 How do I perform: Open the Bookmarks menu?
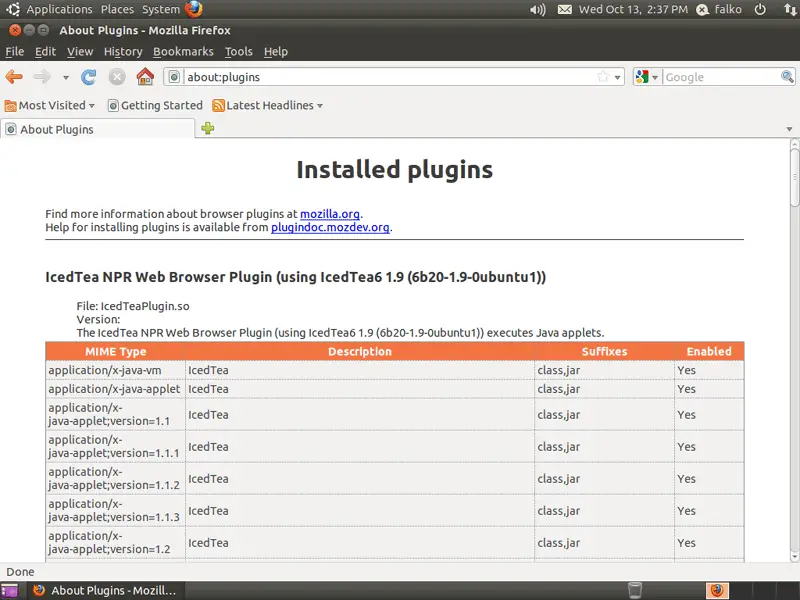183,52
